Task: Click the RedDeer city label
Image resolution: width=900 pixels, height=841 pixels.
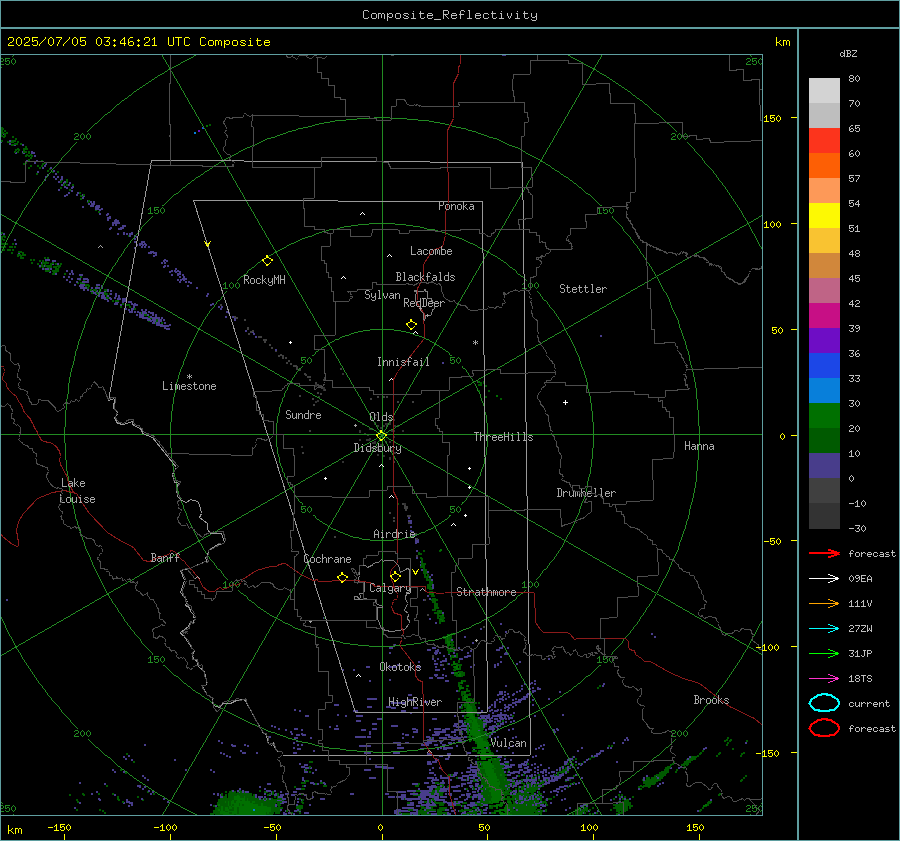Action: click(x=424, y=303)
